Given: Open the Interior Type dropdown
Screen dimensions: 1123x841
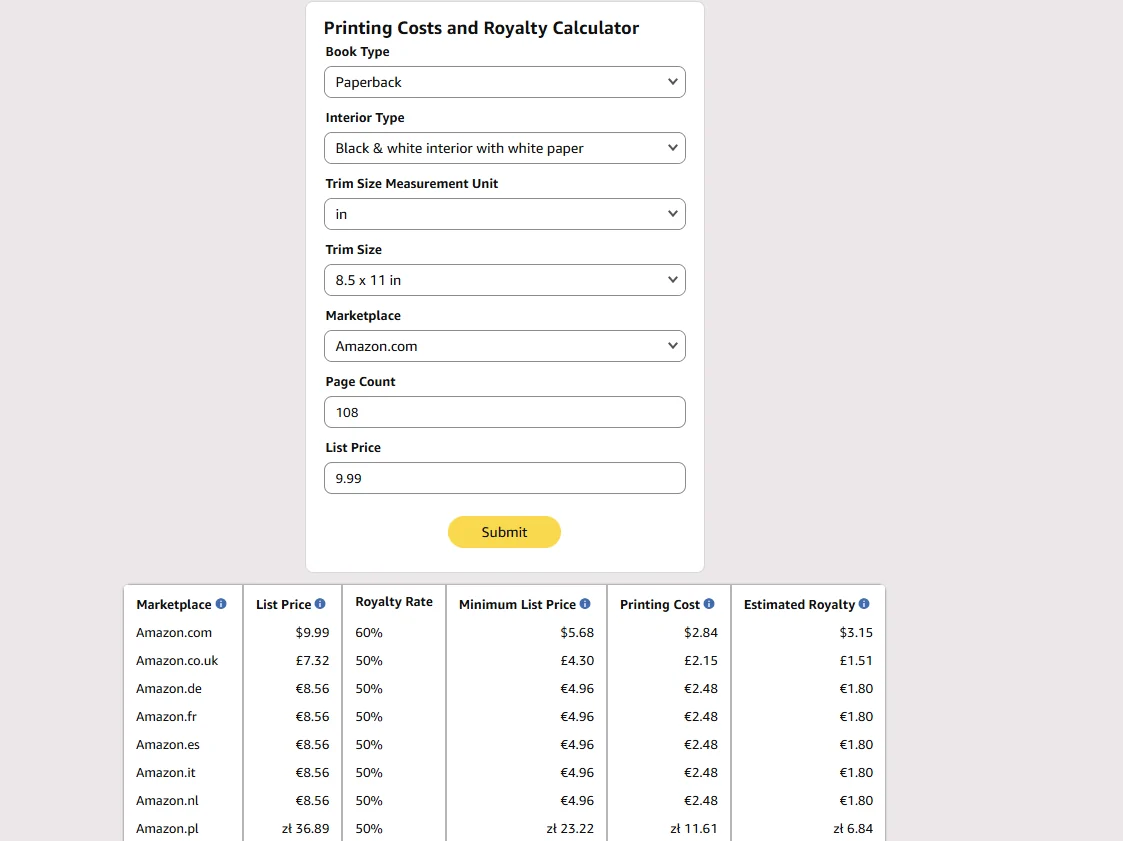Looking at the screenshot, I should (x=505, y=148).
